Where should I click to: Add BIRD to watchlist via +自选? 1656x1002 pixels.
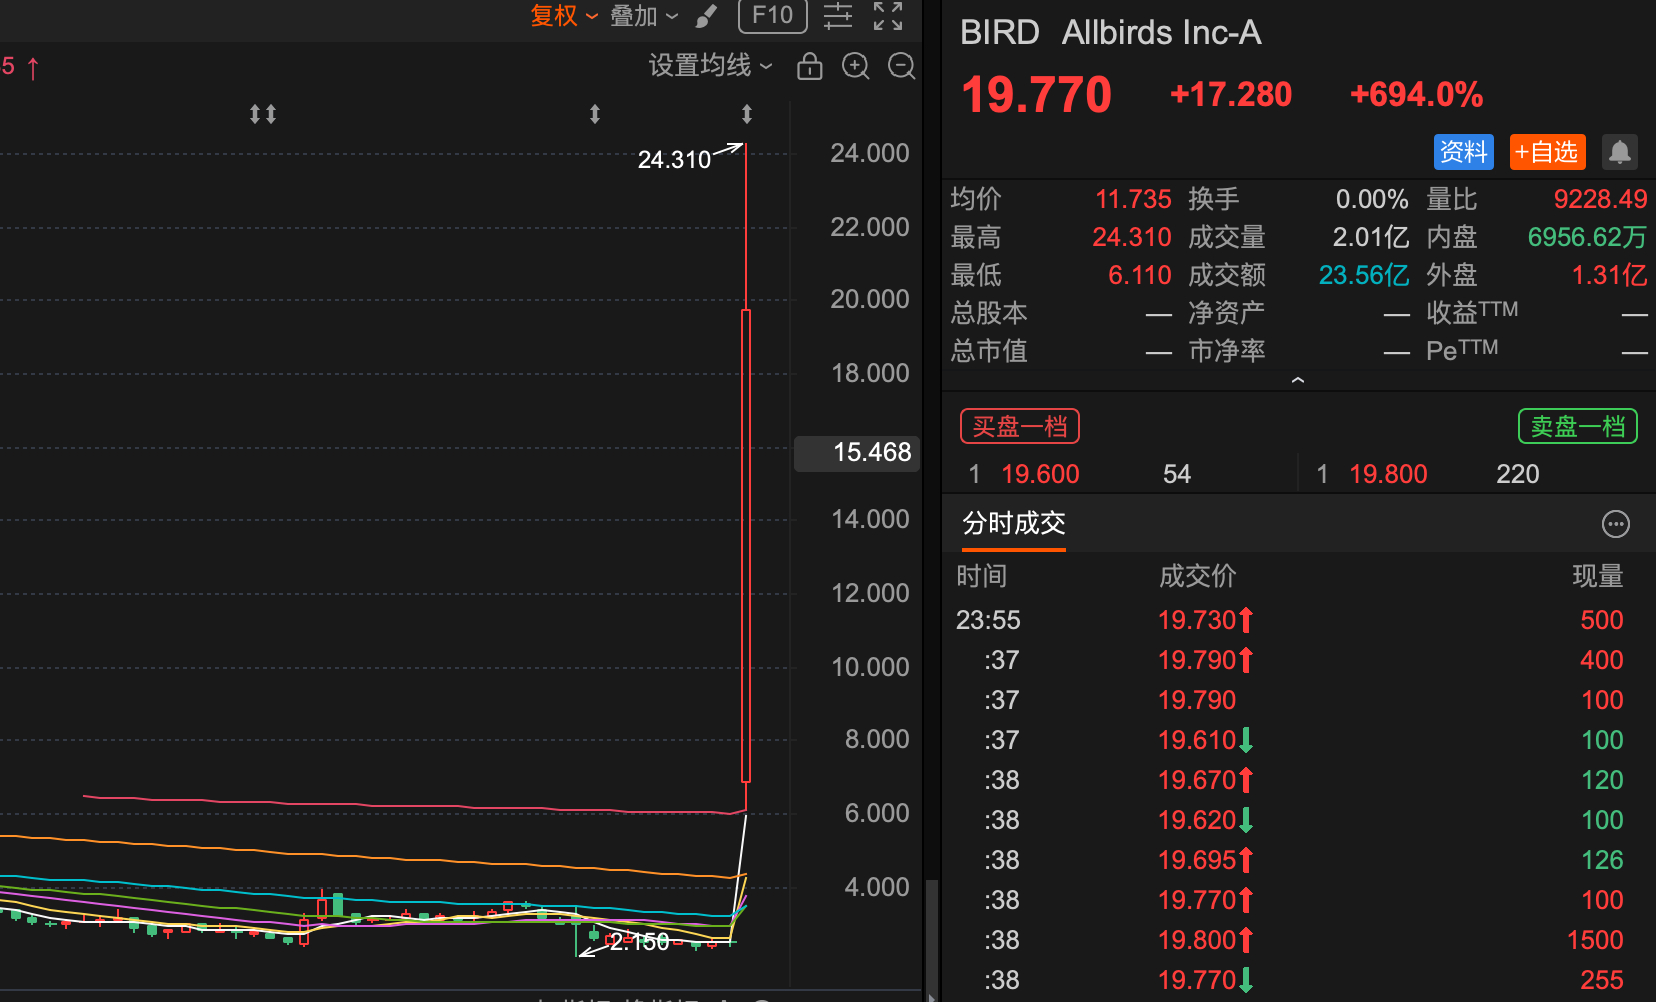(1547, 152)
